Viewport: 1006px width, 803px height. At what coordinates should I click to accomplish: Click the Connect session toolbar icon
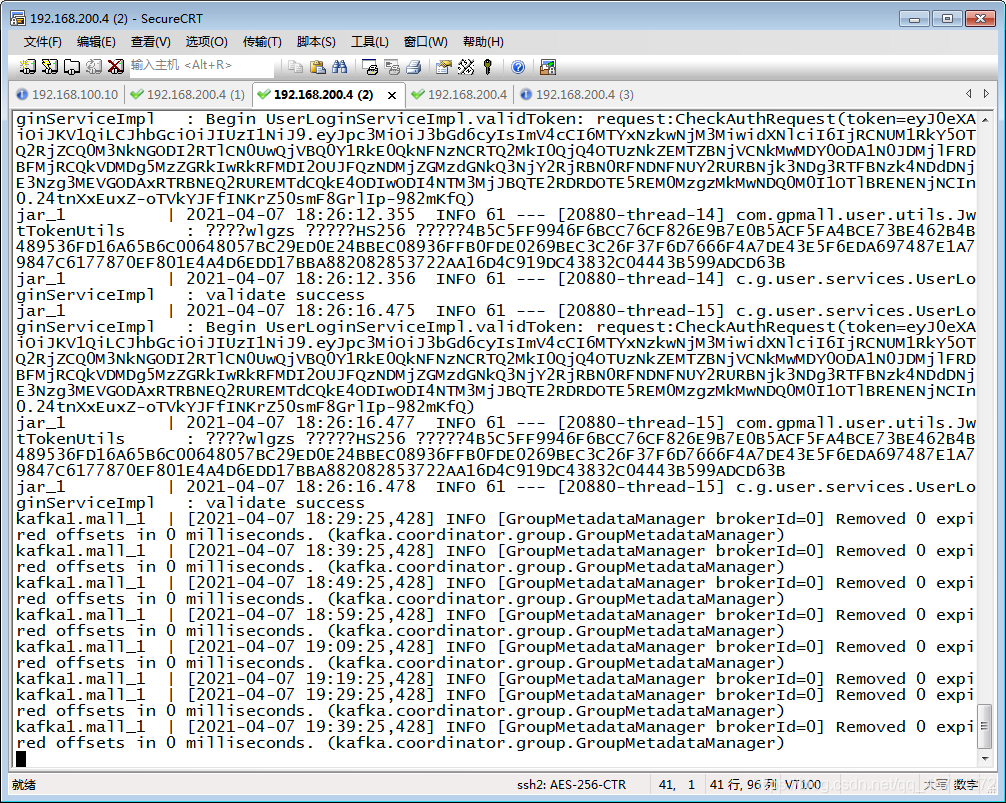click(28, 66)
